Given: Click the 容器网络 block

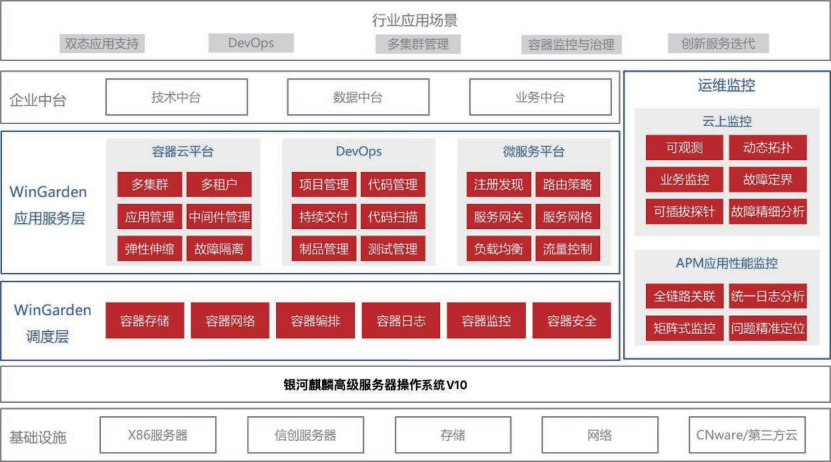Looking at the screenshot, I should pos(230,321).
